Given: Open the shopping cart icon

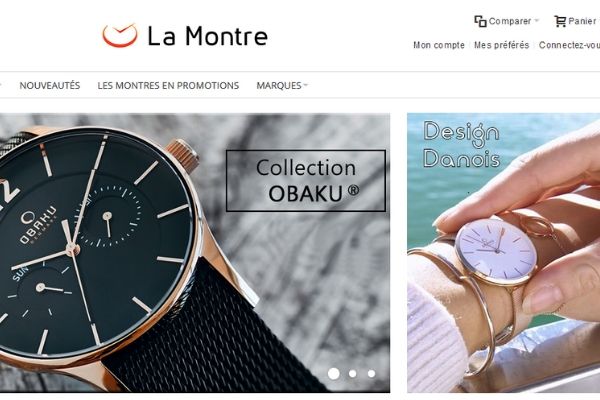Looking at the screenshot, I should (x=560, y=21).
